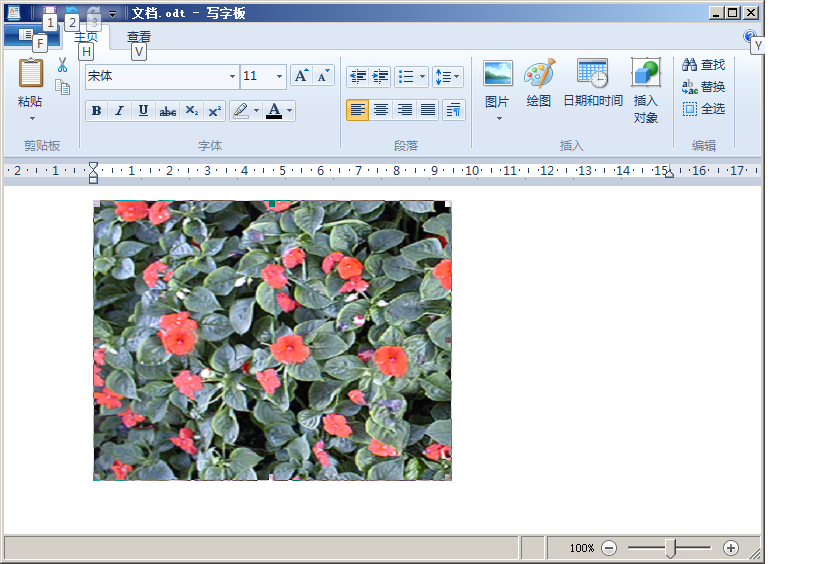This screenshot has width=819, height=564.
Task: Apply the font color A swatch
Action: (x=274, y=111)
